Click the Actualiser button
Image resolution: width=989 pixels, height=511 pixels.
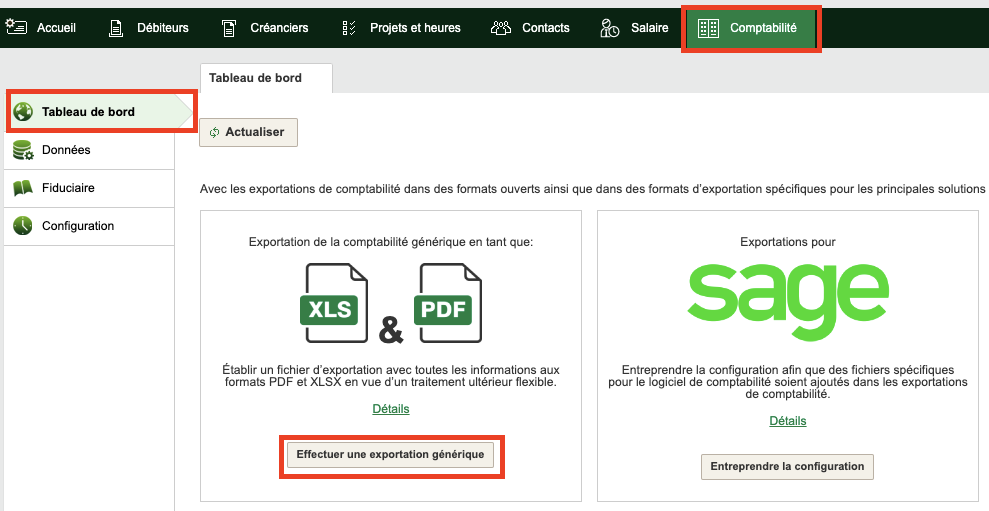(249, 132)
